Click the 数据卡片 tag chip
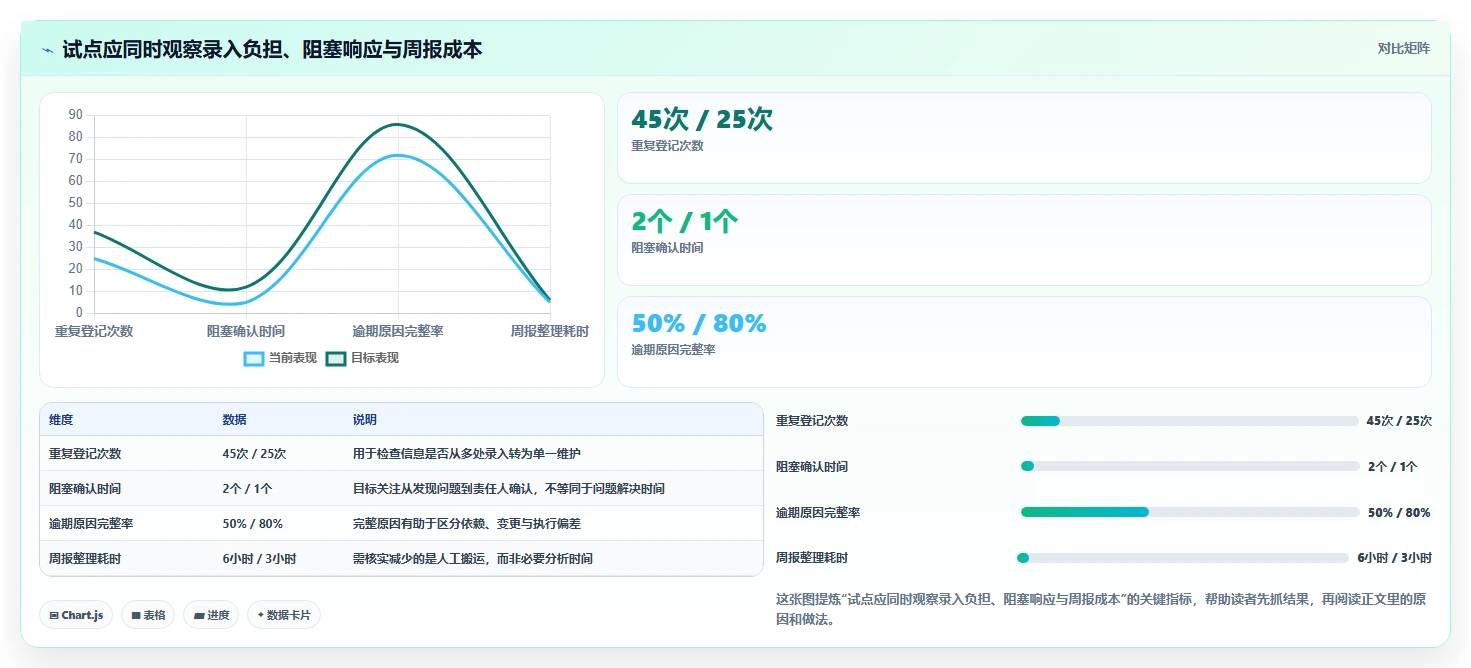This screenshot has width=1471, height=668. (284, 615)
